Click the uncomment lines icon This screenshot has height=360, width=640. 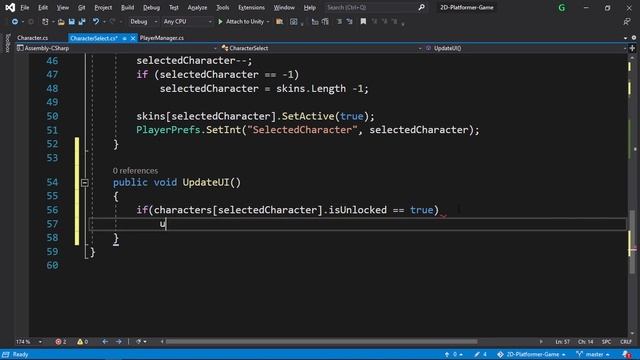click(x=349, y=22)
